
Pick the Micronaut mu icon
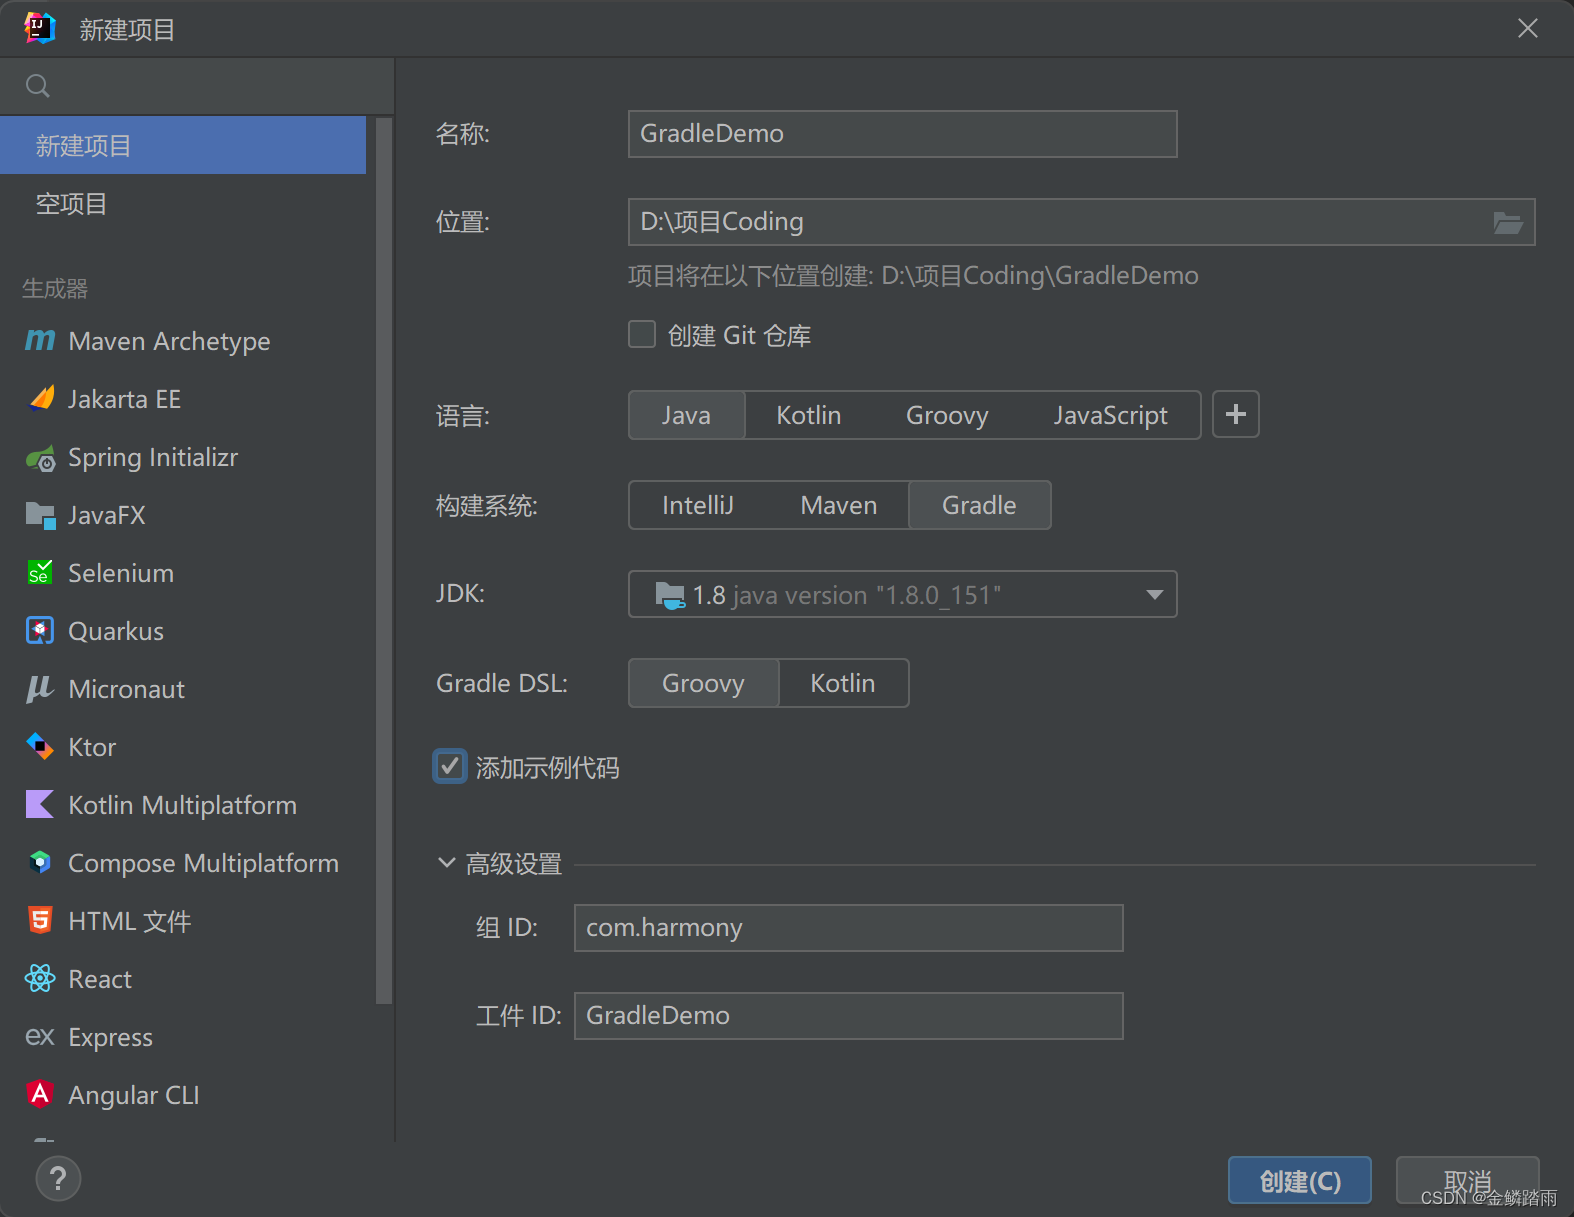[40, 689]
